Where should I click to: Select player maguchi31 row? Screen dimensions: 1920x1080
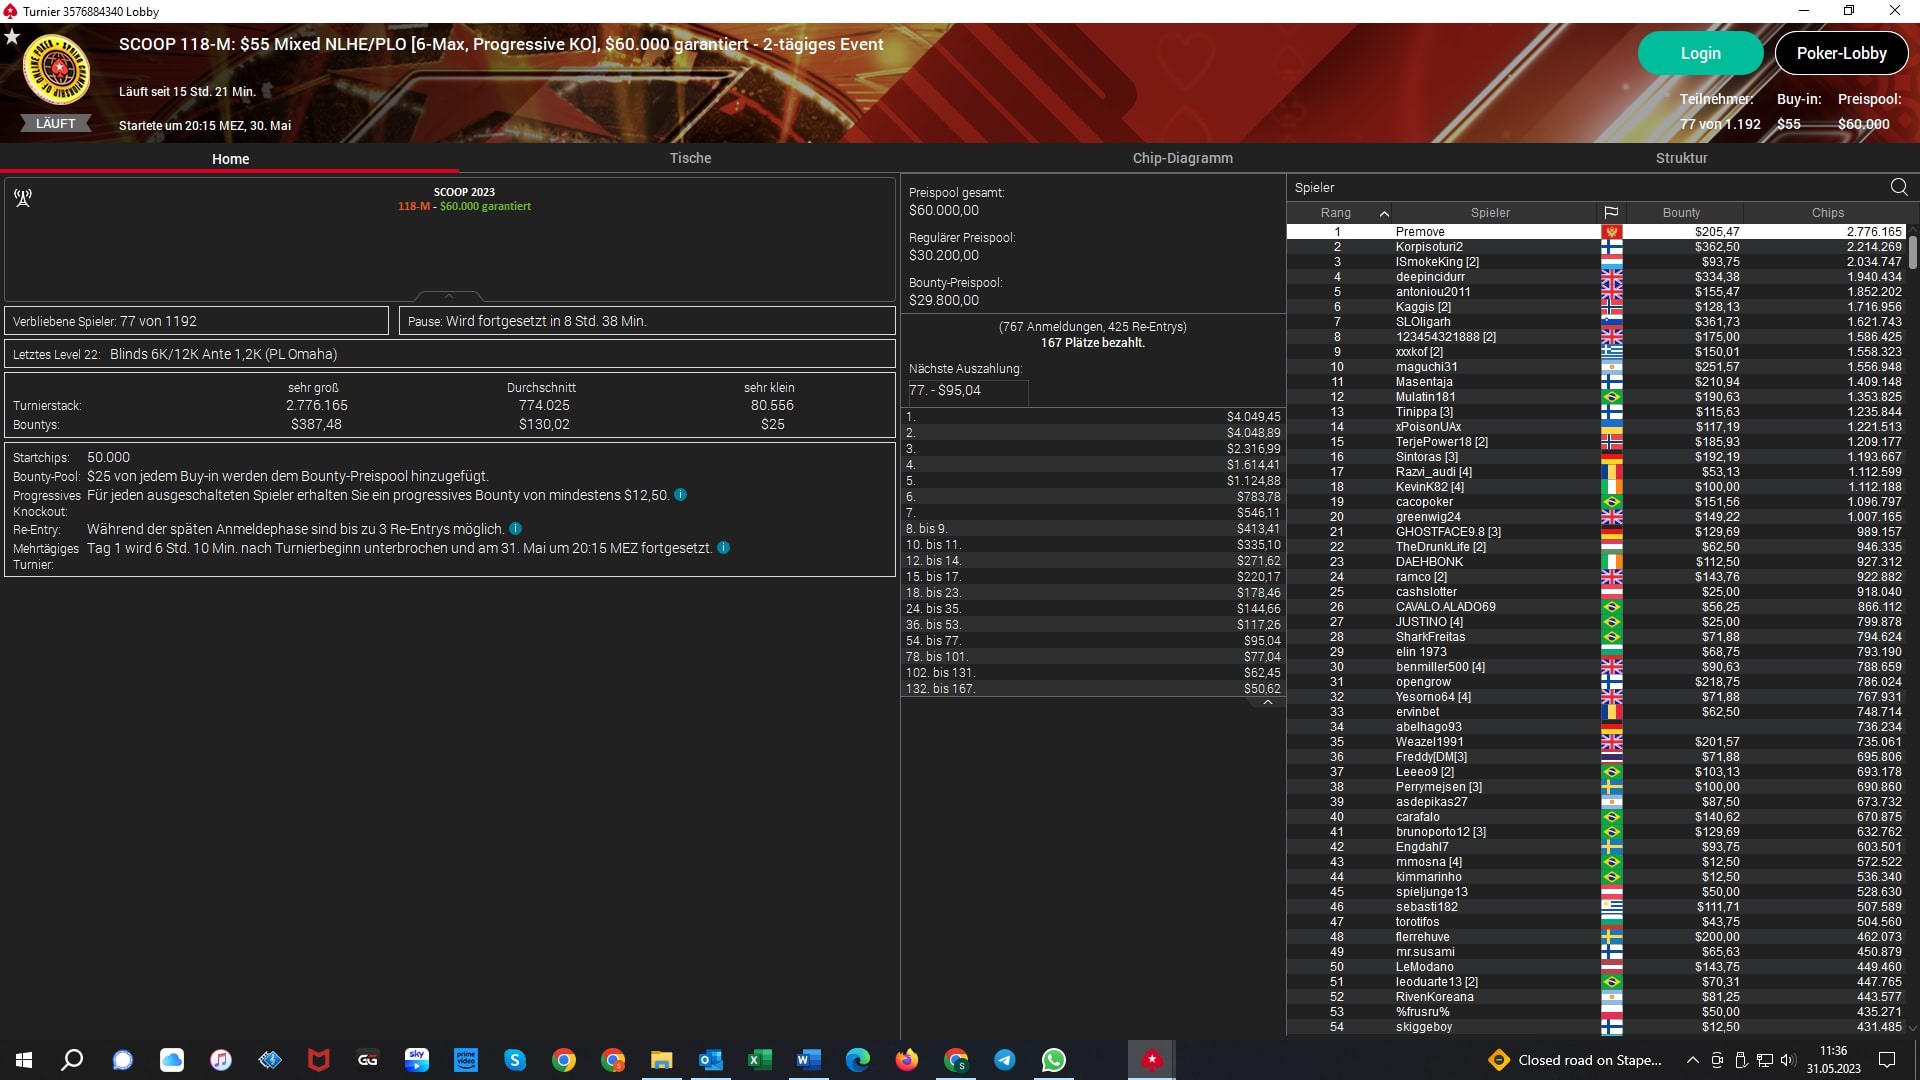coord(1596,366)
